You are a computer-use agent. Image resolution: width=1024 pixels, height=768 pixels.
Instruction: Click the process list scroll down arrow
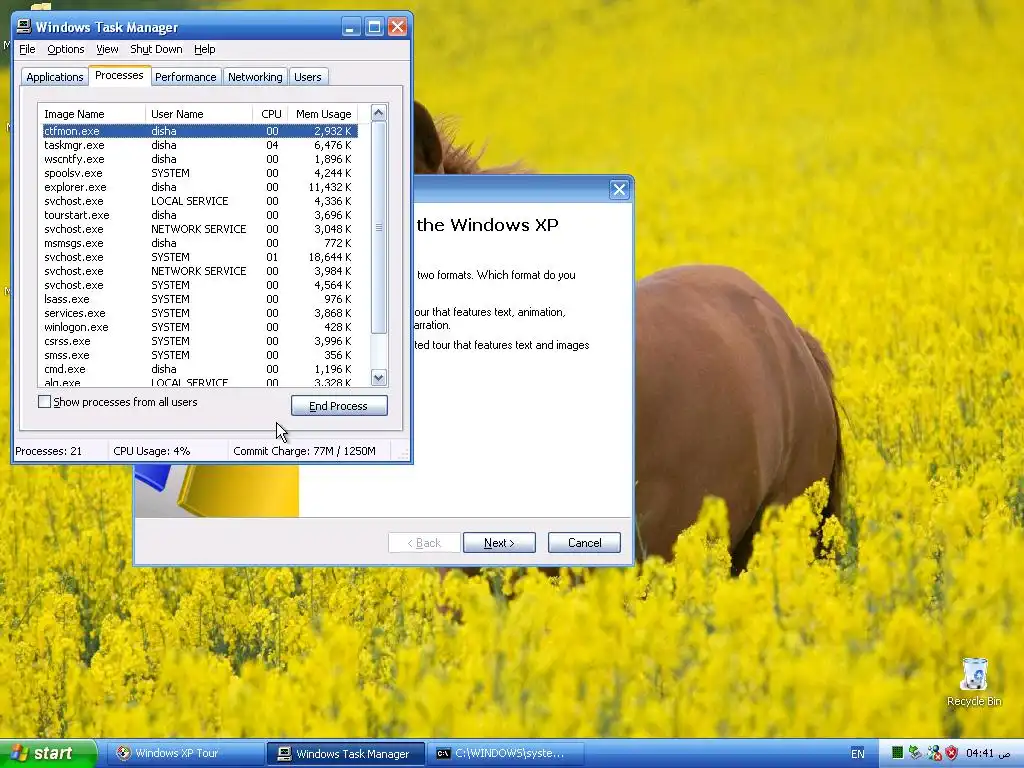click(x=379, y=377)
